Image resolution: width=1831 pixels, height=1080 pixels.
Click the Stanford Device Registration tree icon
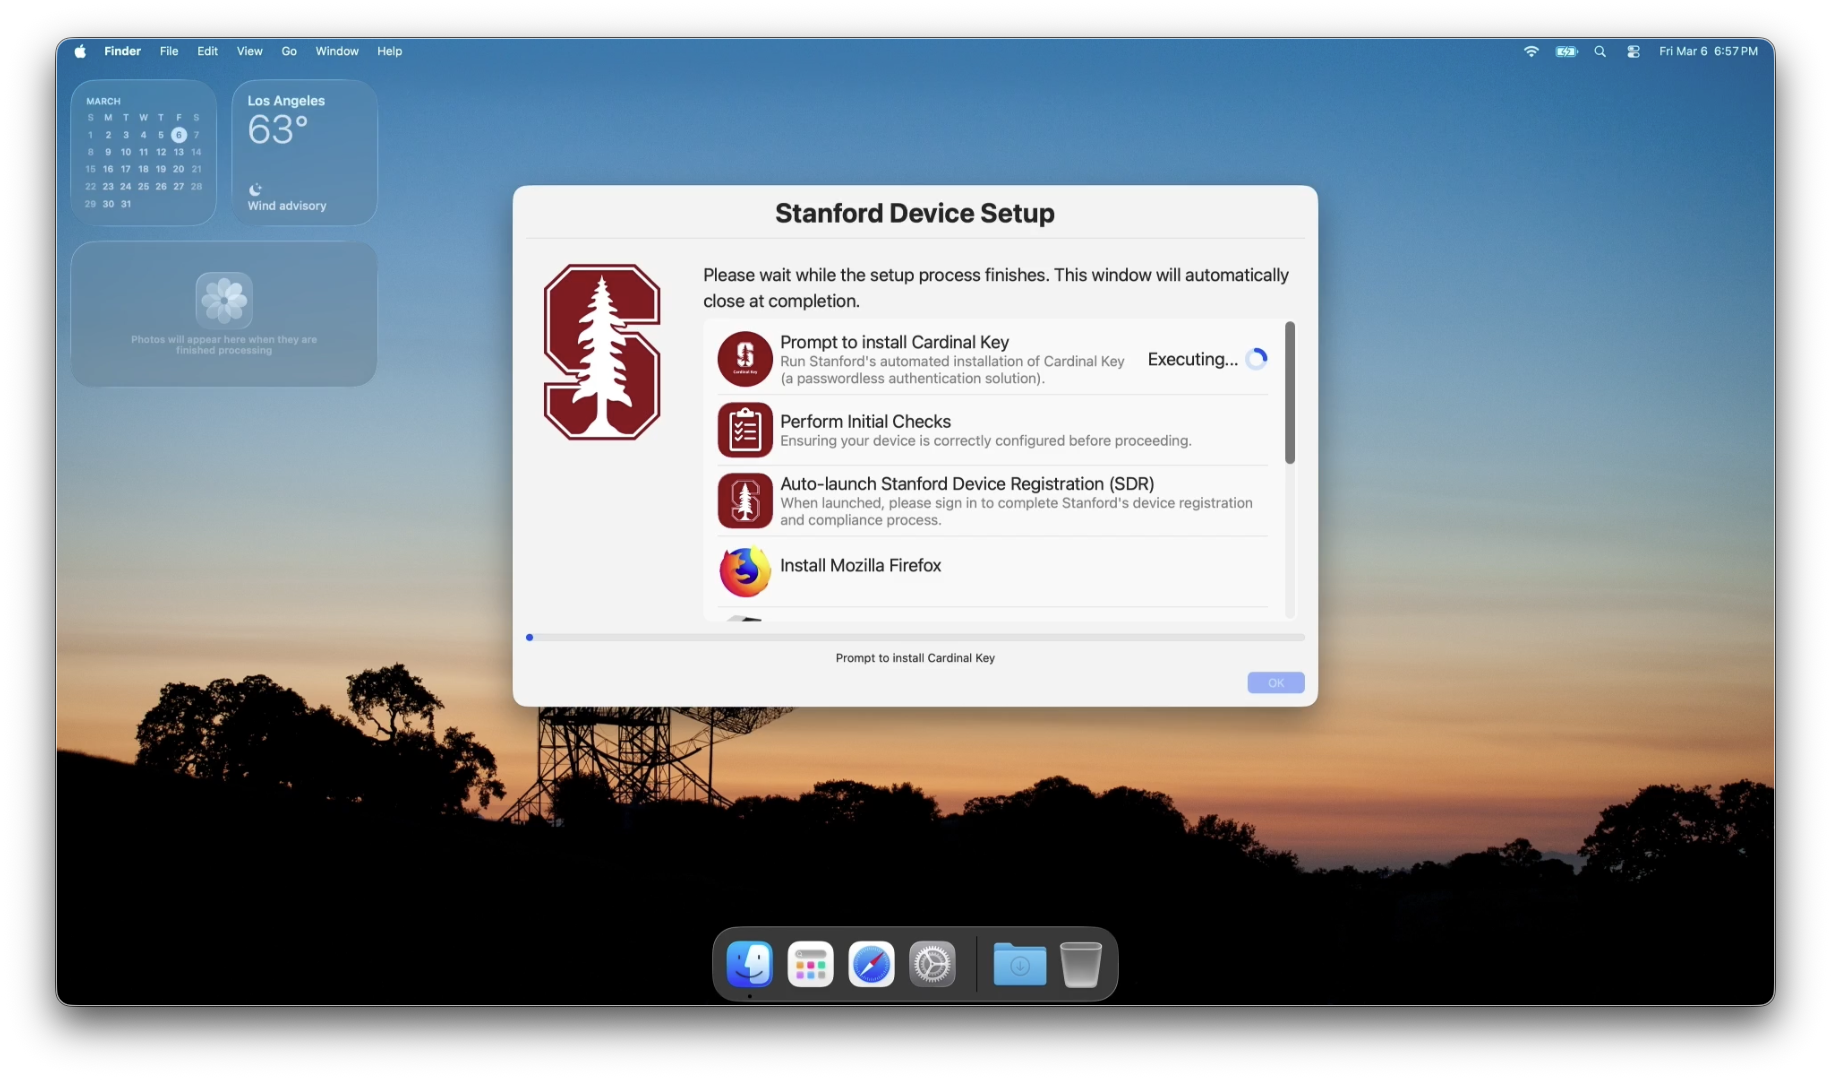coord(744,500)
